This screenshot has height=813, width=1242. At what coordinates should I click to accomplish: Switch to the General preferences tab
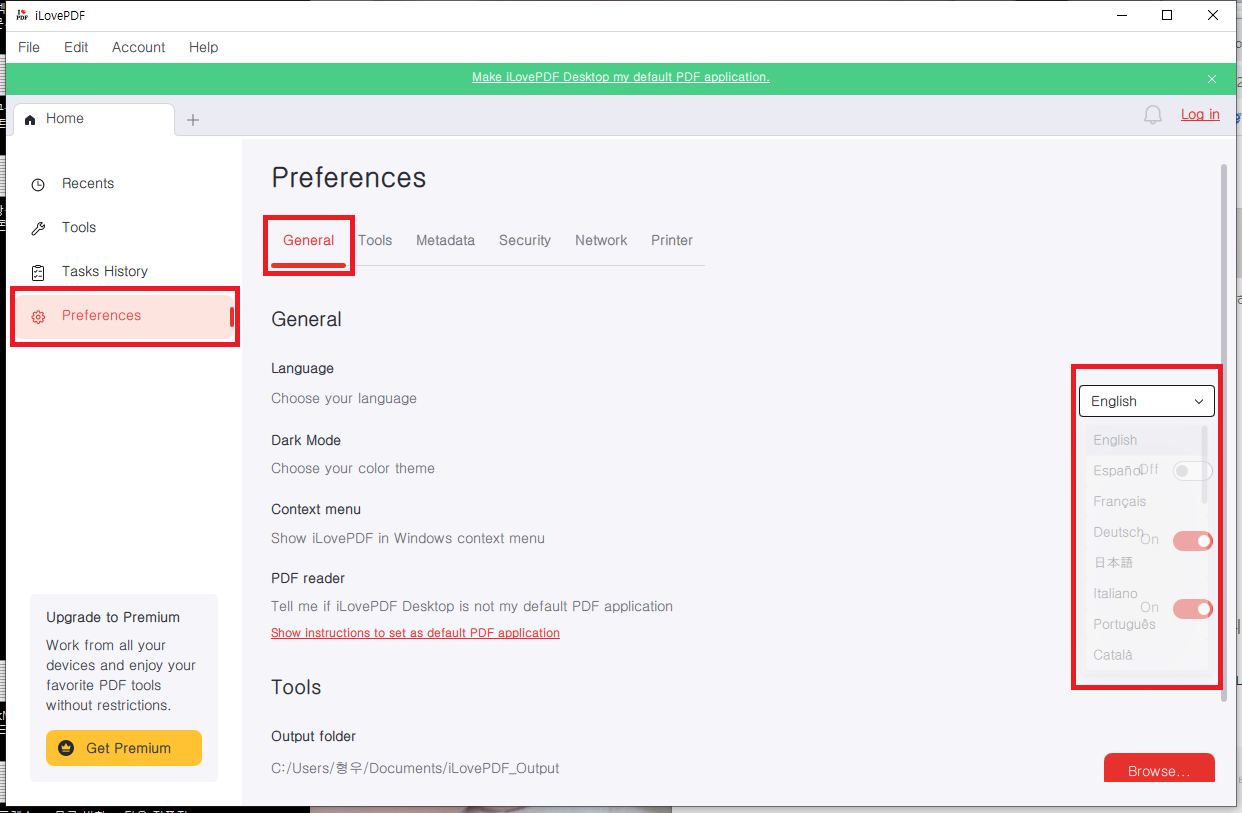pyautogui.click(x=309, y=240)
